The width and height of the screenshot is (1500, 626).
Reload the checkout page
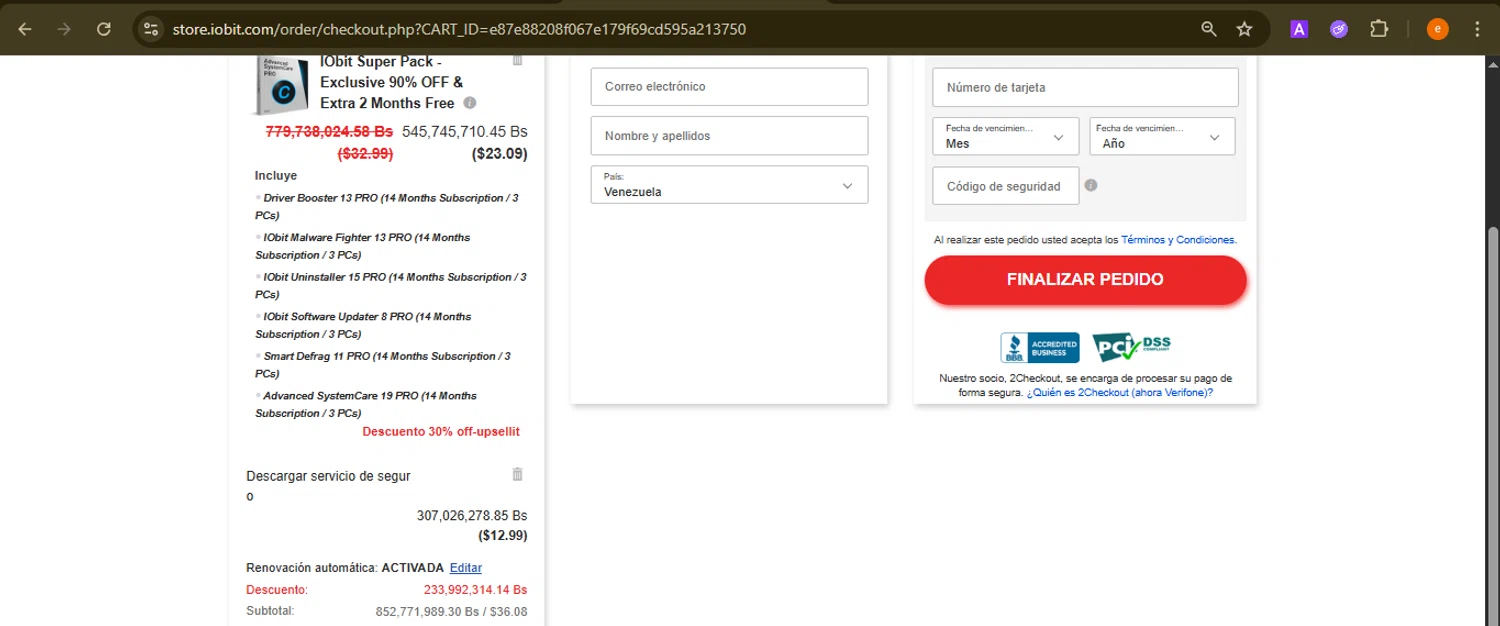click(x=103, y=29)
